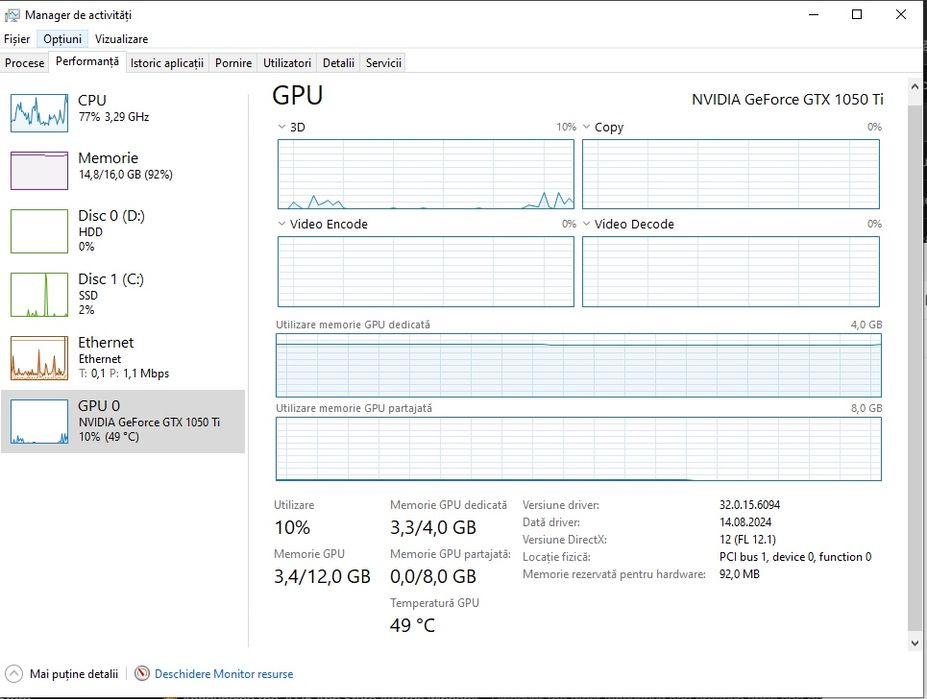Viewport: 927px width, 699px height.
Task: Open the Video Decode engine dropdown
Action: coord(586,224)
